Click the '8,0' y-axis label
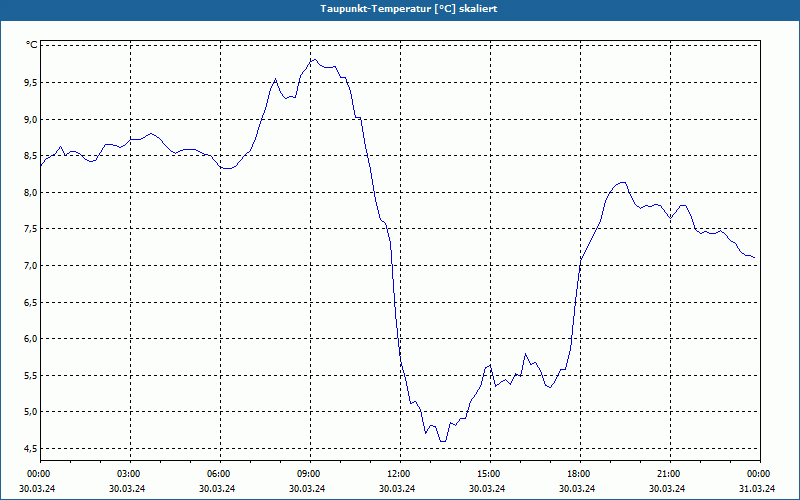The width and height of the screenshot is (800, 500). pyautogui.click(x=32, y=192)
